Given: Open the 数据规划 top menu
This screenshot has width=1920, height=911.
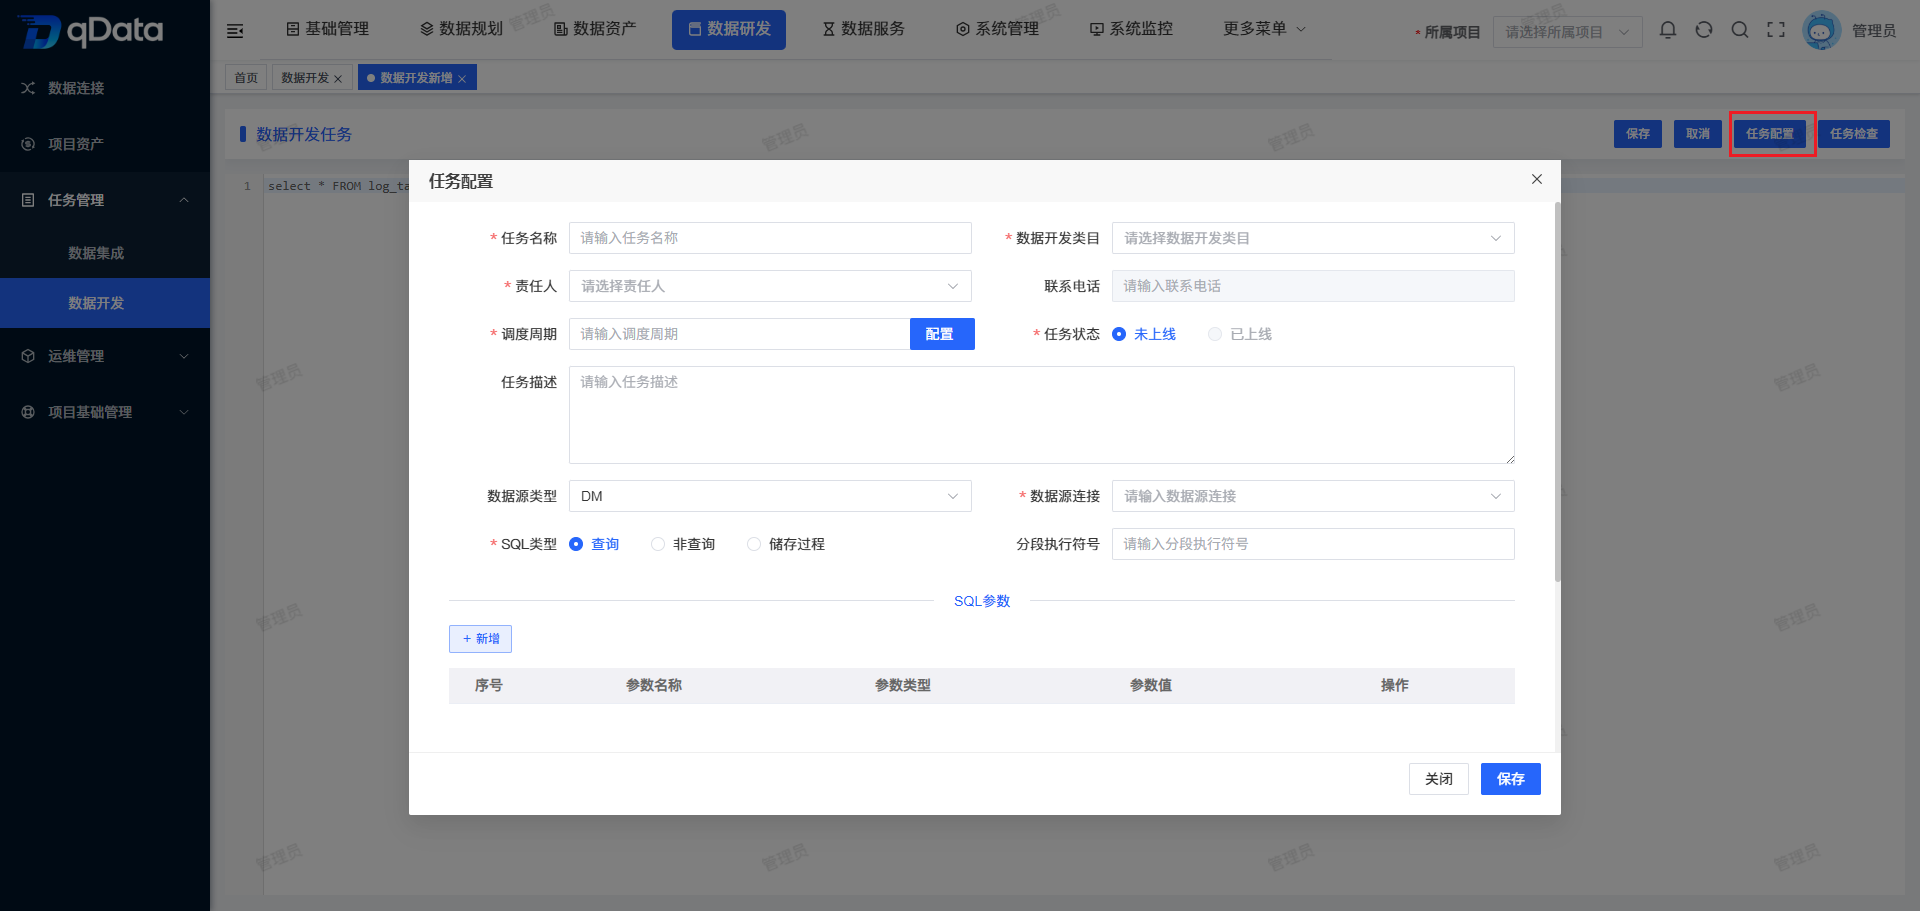Looking at the screenshot, I should click(x=461, y=29).
